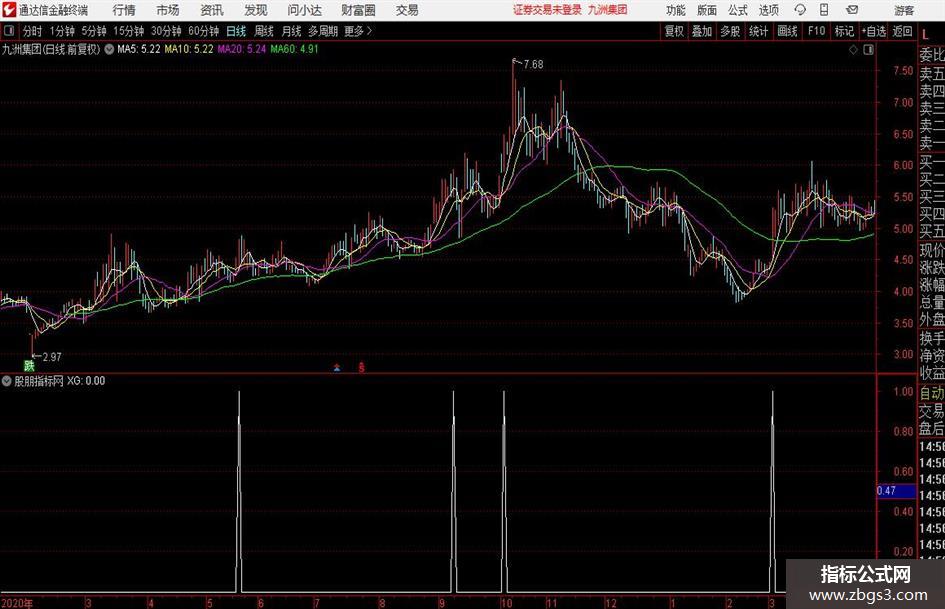Click the 0.47 axis value marker

(x=896, y=491)
